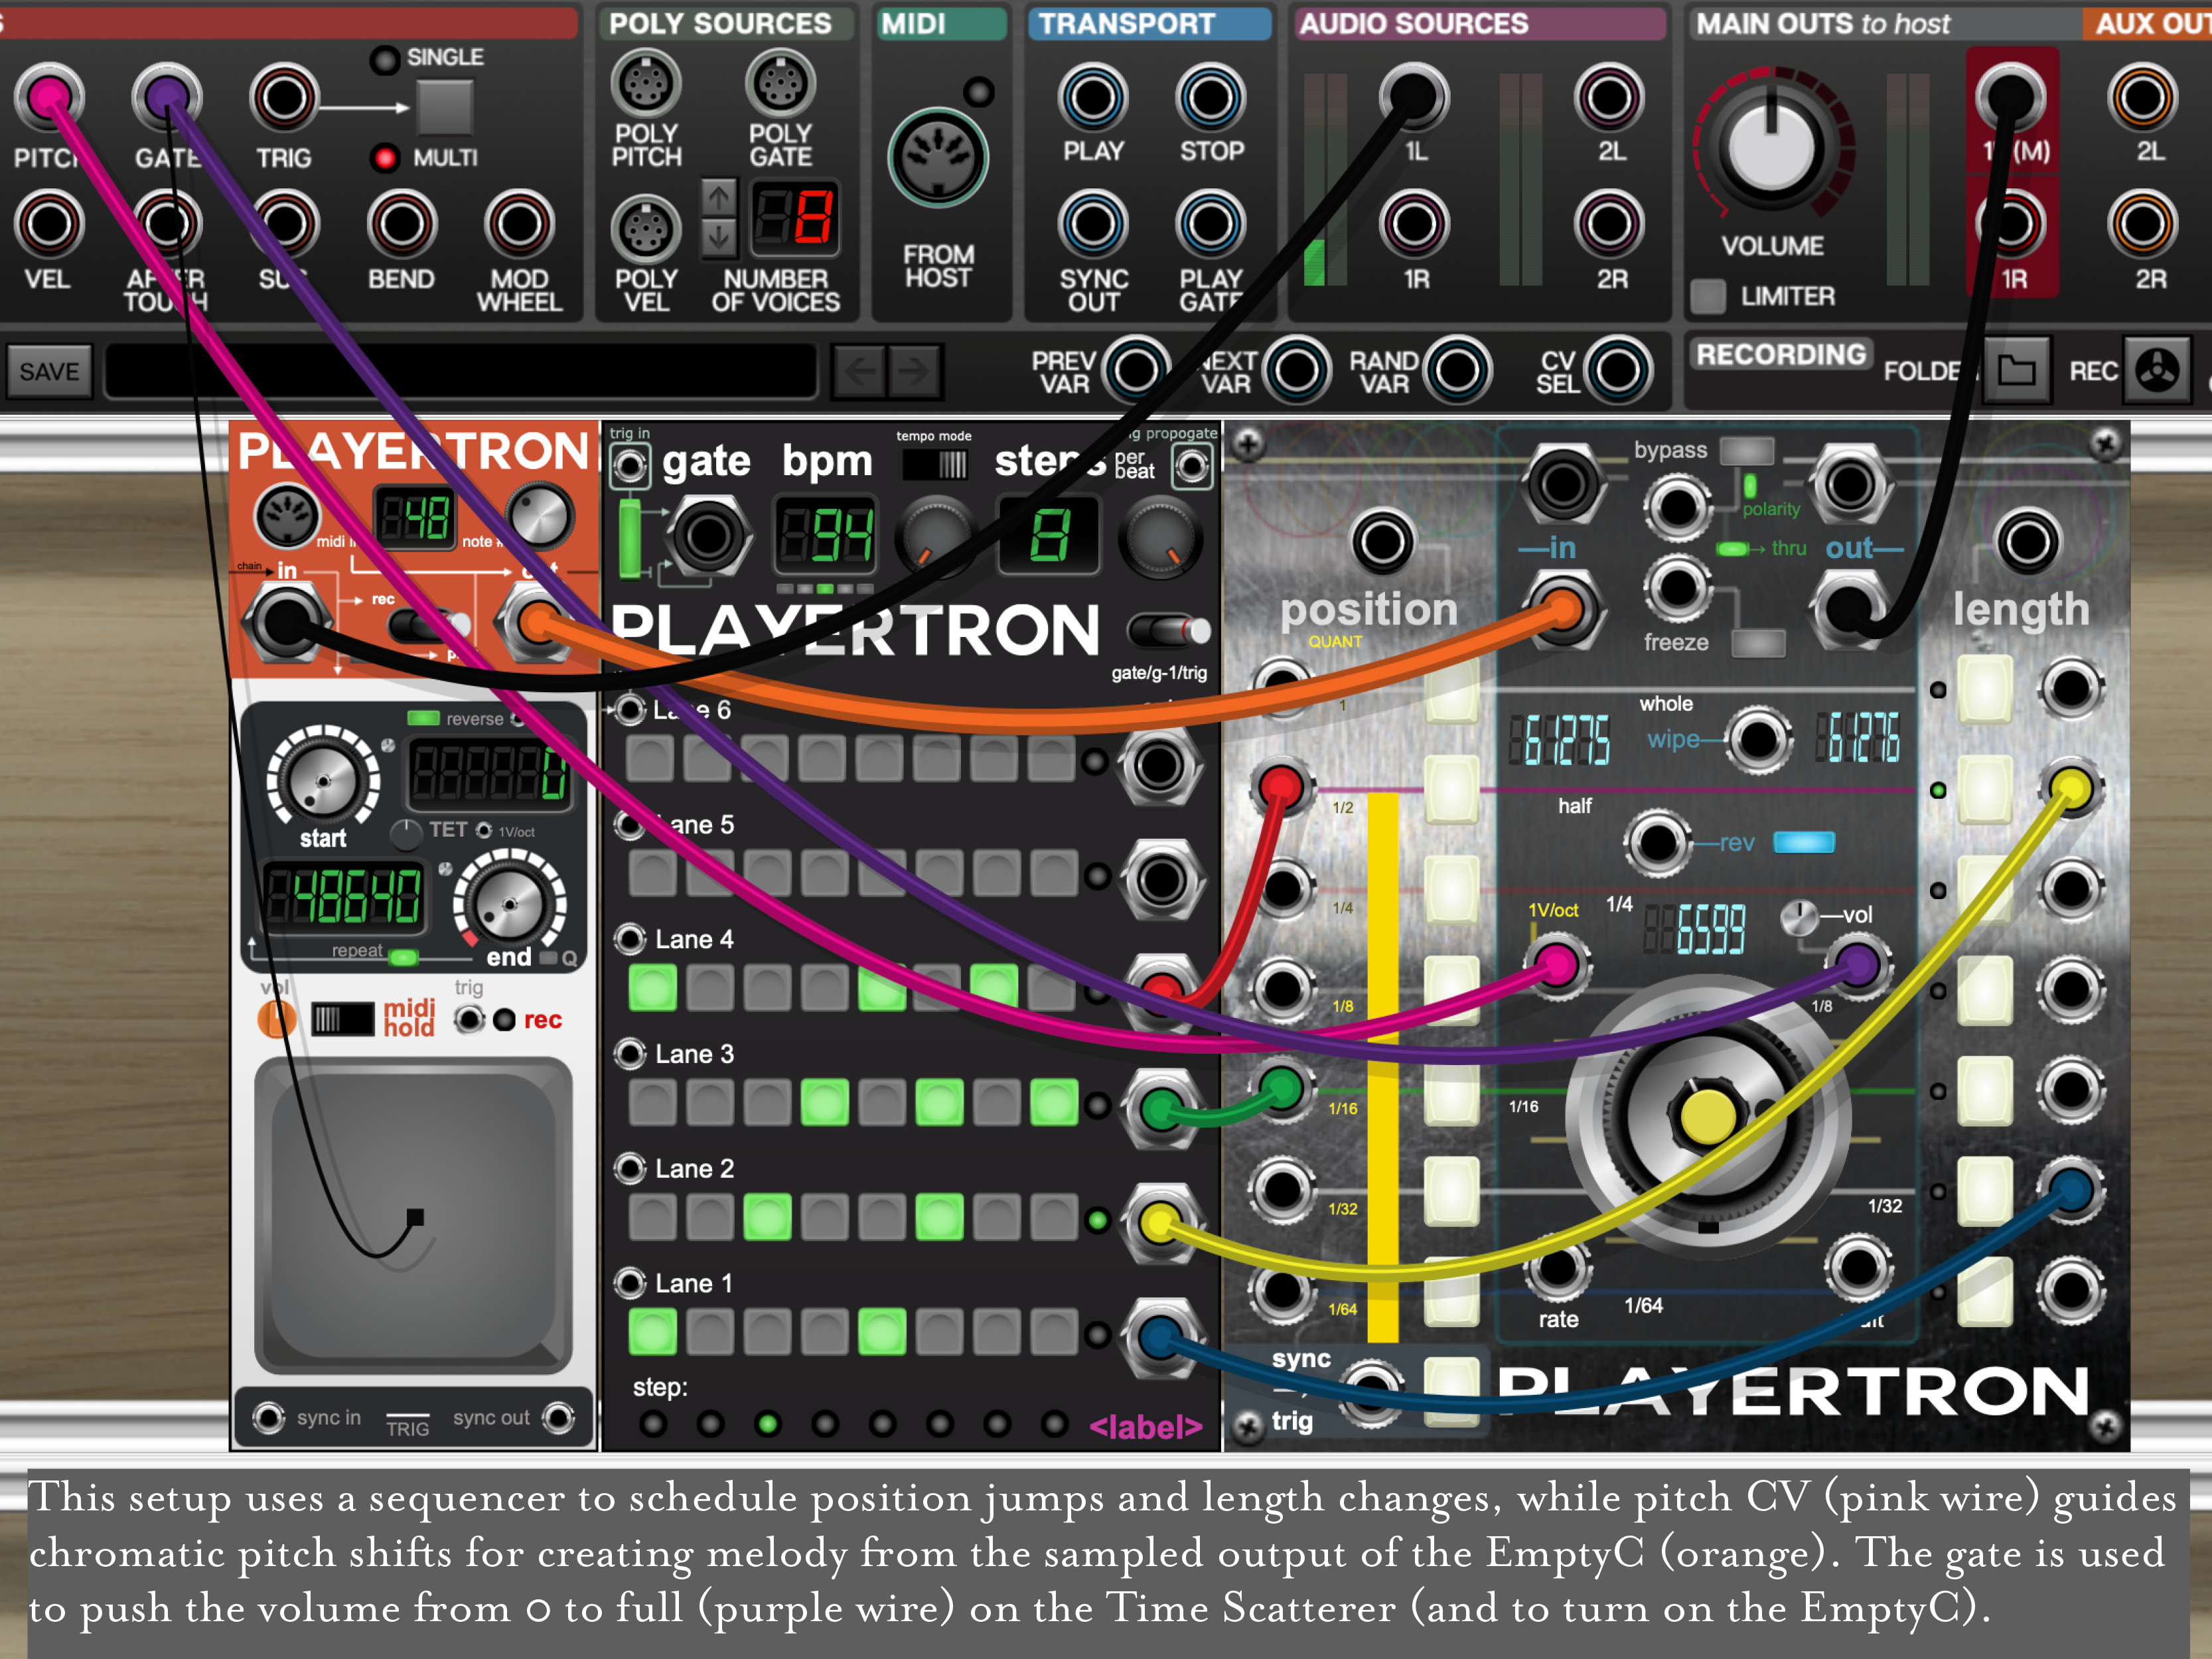Toggle the SINGLE/MULTI trigger button
The width and height of the screenshot is (2212, 1659).
444,106
